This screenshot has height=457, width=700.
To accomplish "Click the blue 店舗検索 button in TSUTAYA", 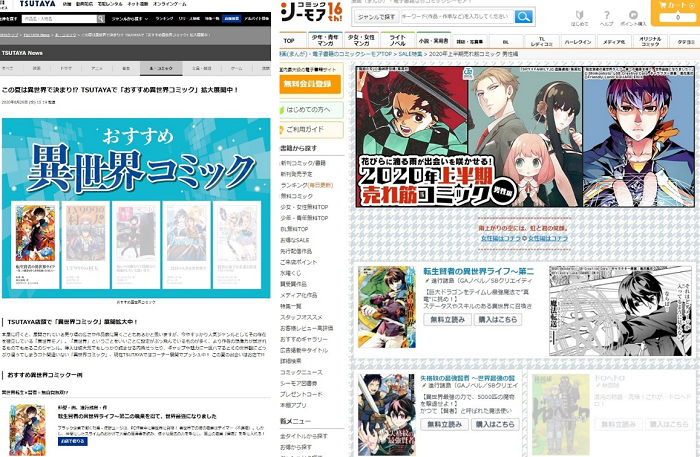I will [x=232, y=19].
